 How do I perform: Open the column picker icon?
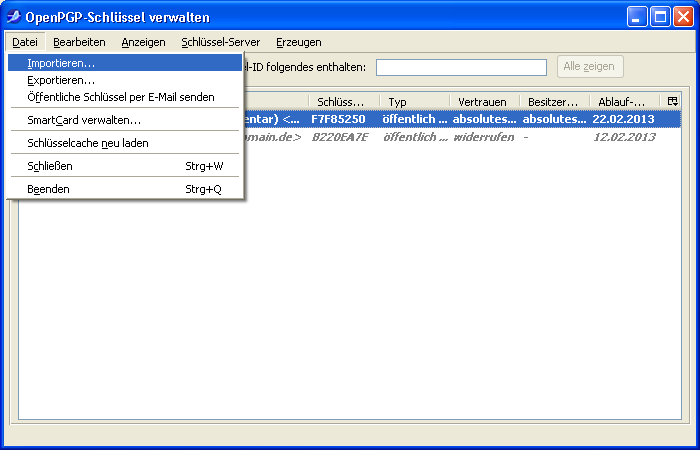click(x=672, y=101)
